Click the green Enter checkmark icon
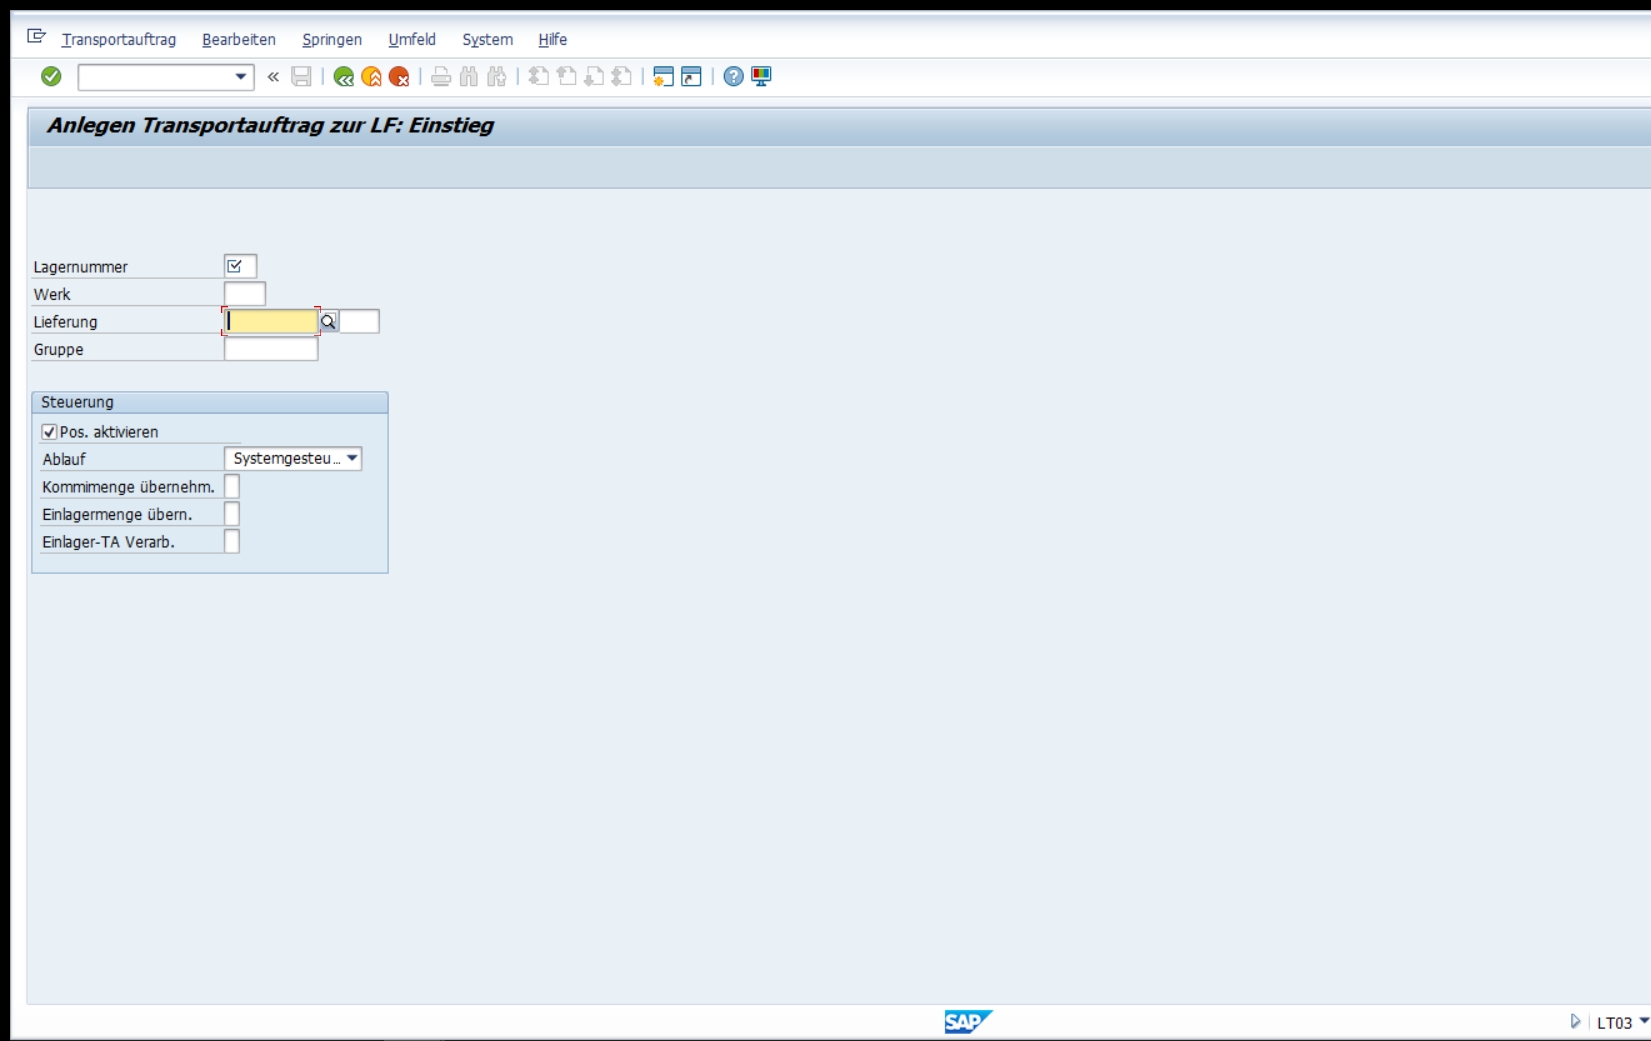The height and width of the screenshot is (1041, 1651). pyautogui.click(x=51, y=76)
